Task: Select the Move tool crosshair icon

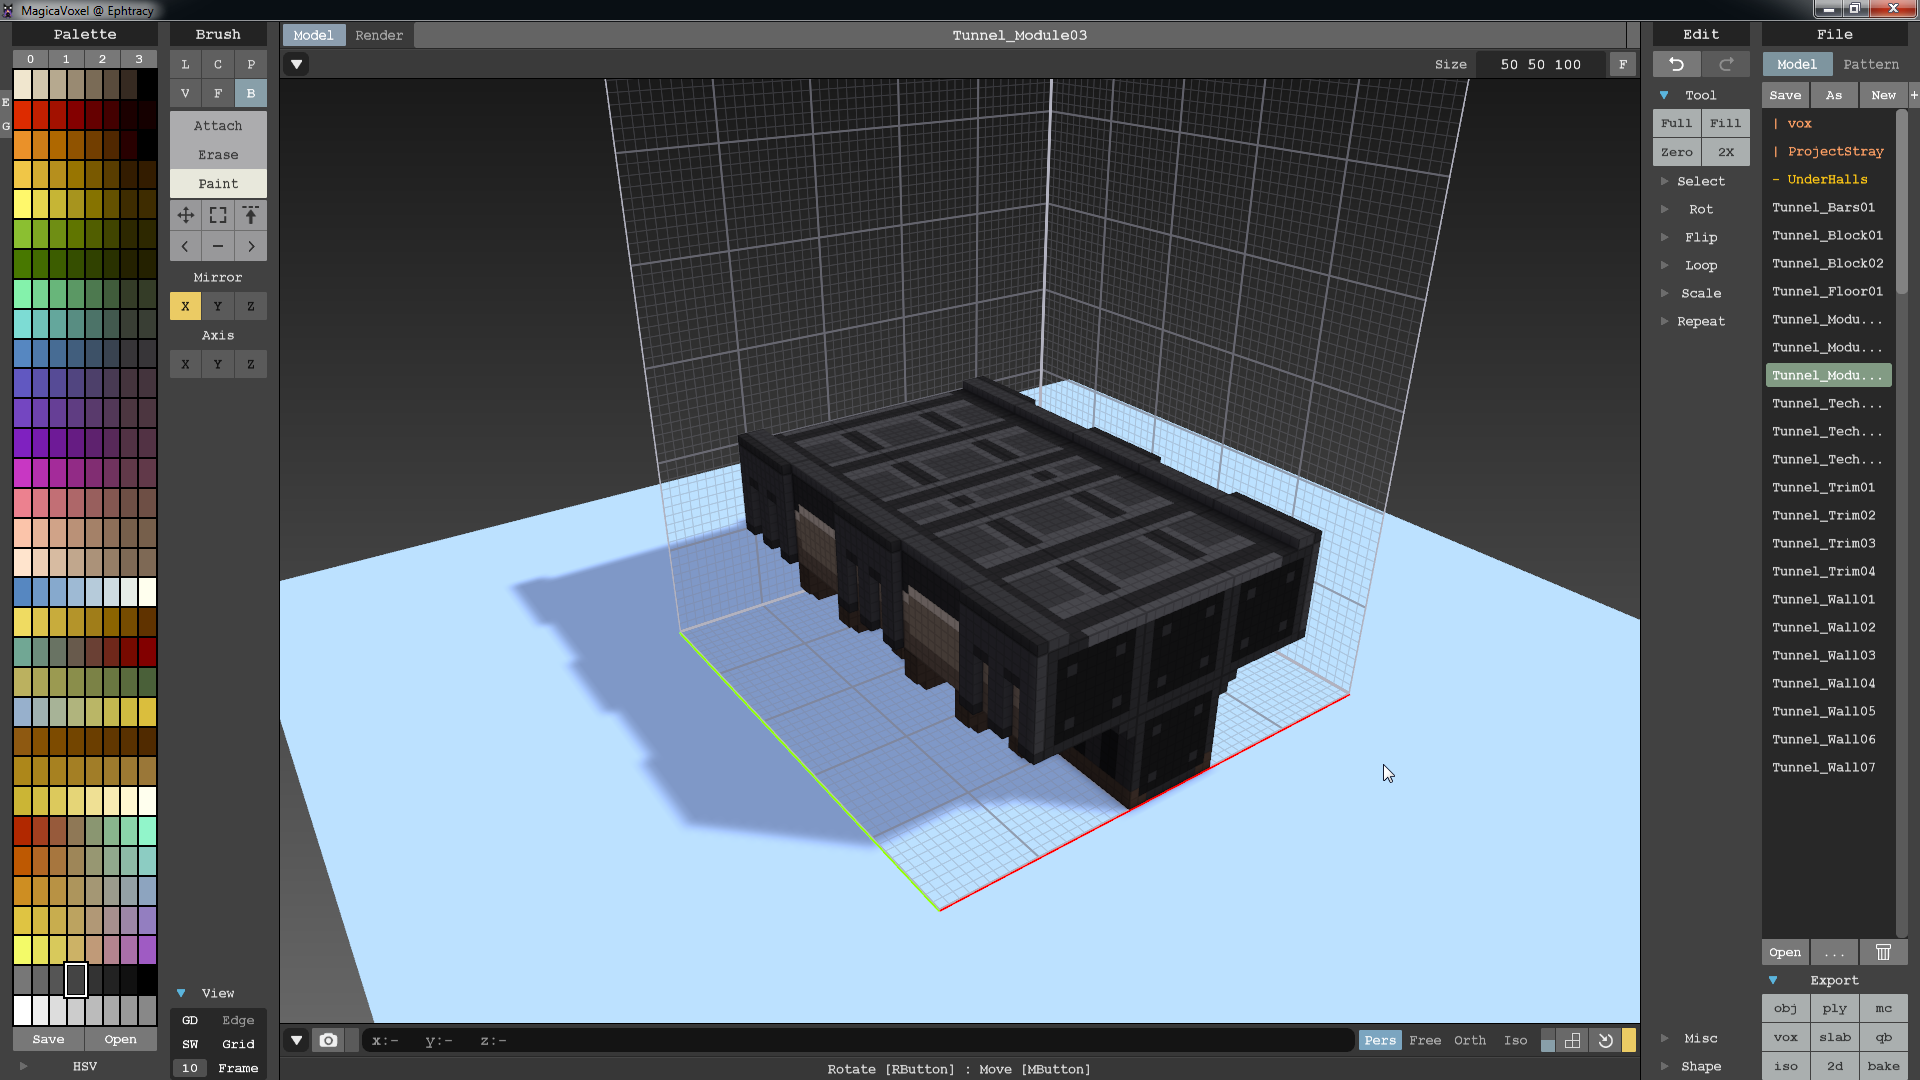Action: 185,215
